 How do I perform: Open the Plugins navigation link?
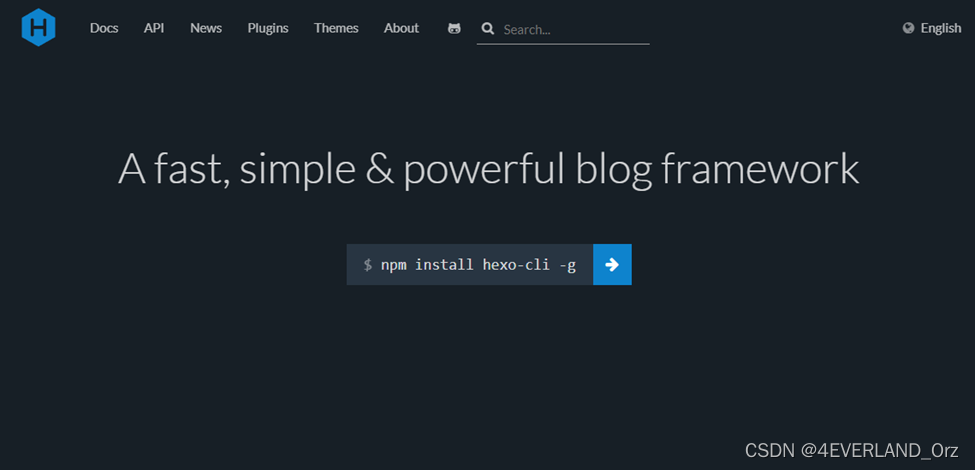[268, 28]
